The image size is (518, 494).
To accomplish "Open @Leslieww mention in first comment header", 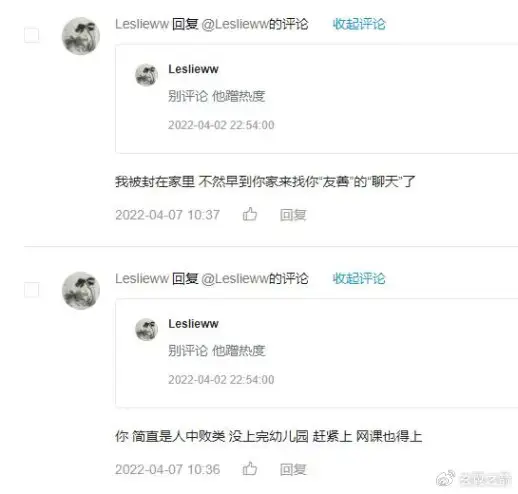I will pyautogui.click(x=235, y=24).
